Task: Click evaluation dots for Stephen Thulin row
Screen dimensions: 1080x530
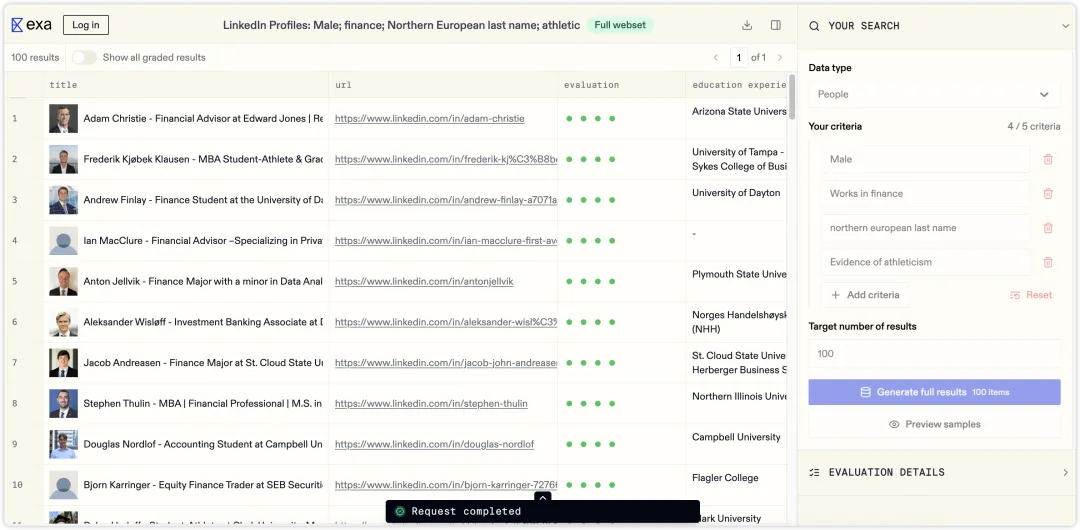Action: 590,403
